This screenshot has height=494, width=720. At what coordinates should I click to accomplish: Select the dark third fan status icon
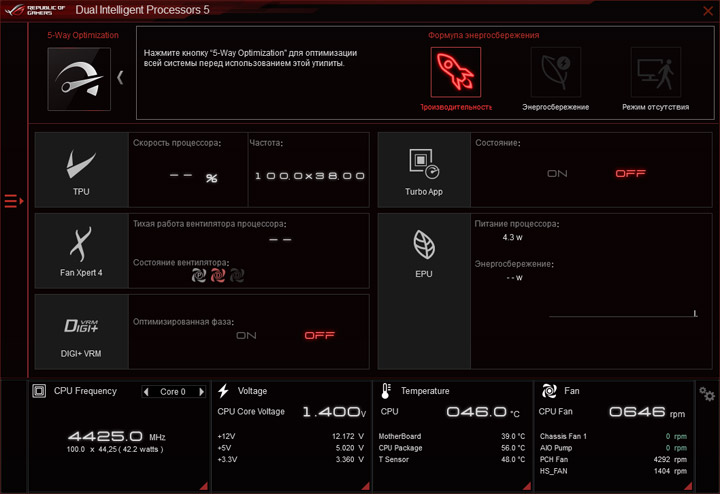[x=237, y=275]
